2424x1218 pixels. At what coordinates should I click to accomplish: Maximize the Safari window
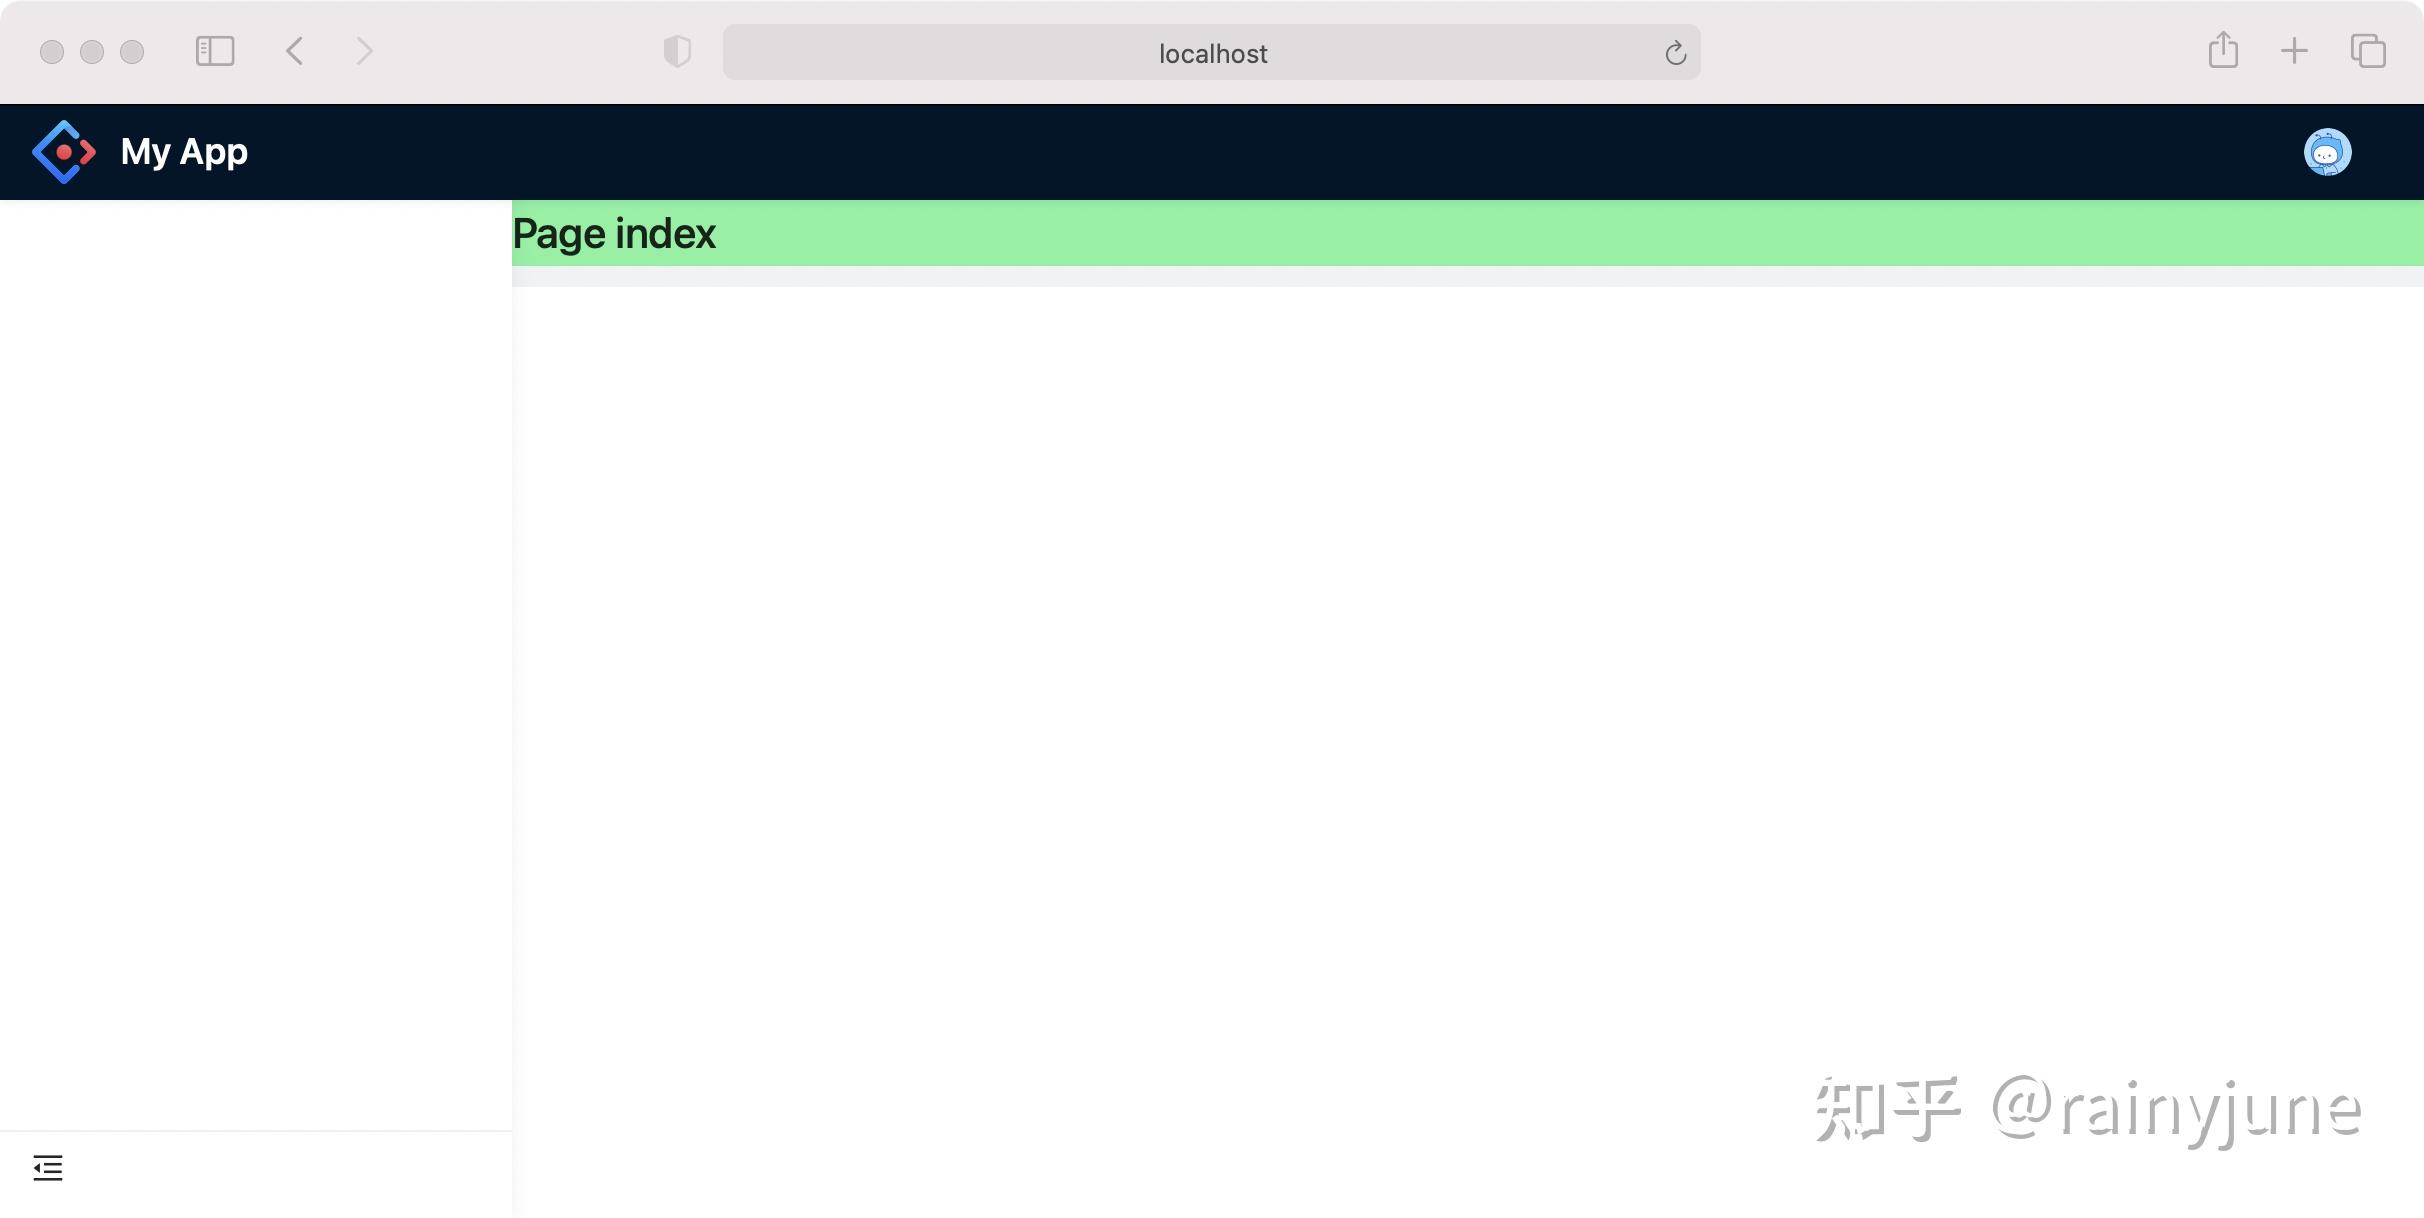coord(132,52)
